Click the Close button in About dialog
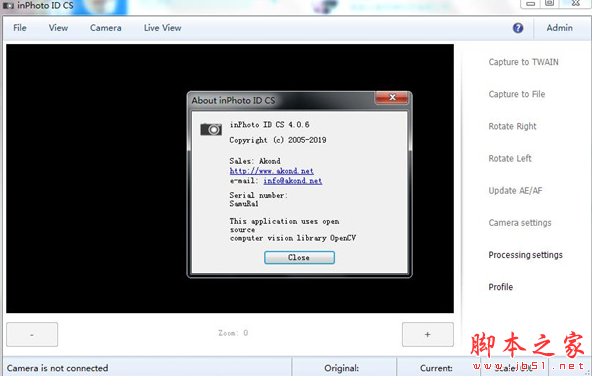 [299, 257]
